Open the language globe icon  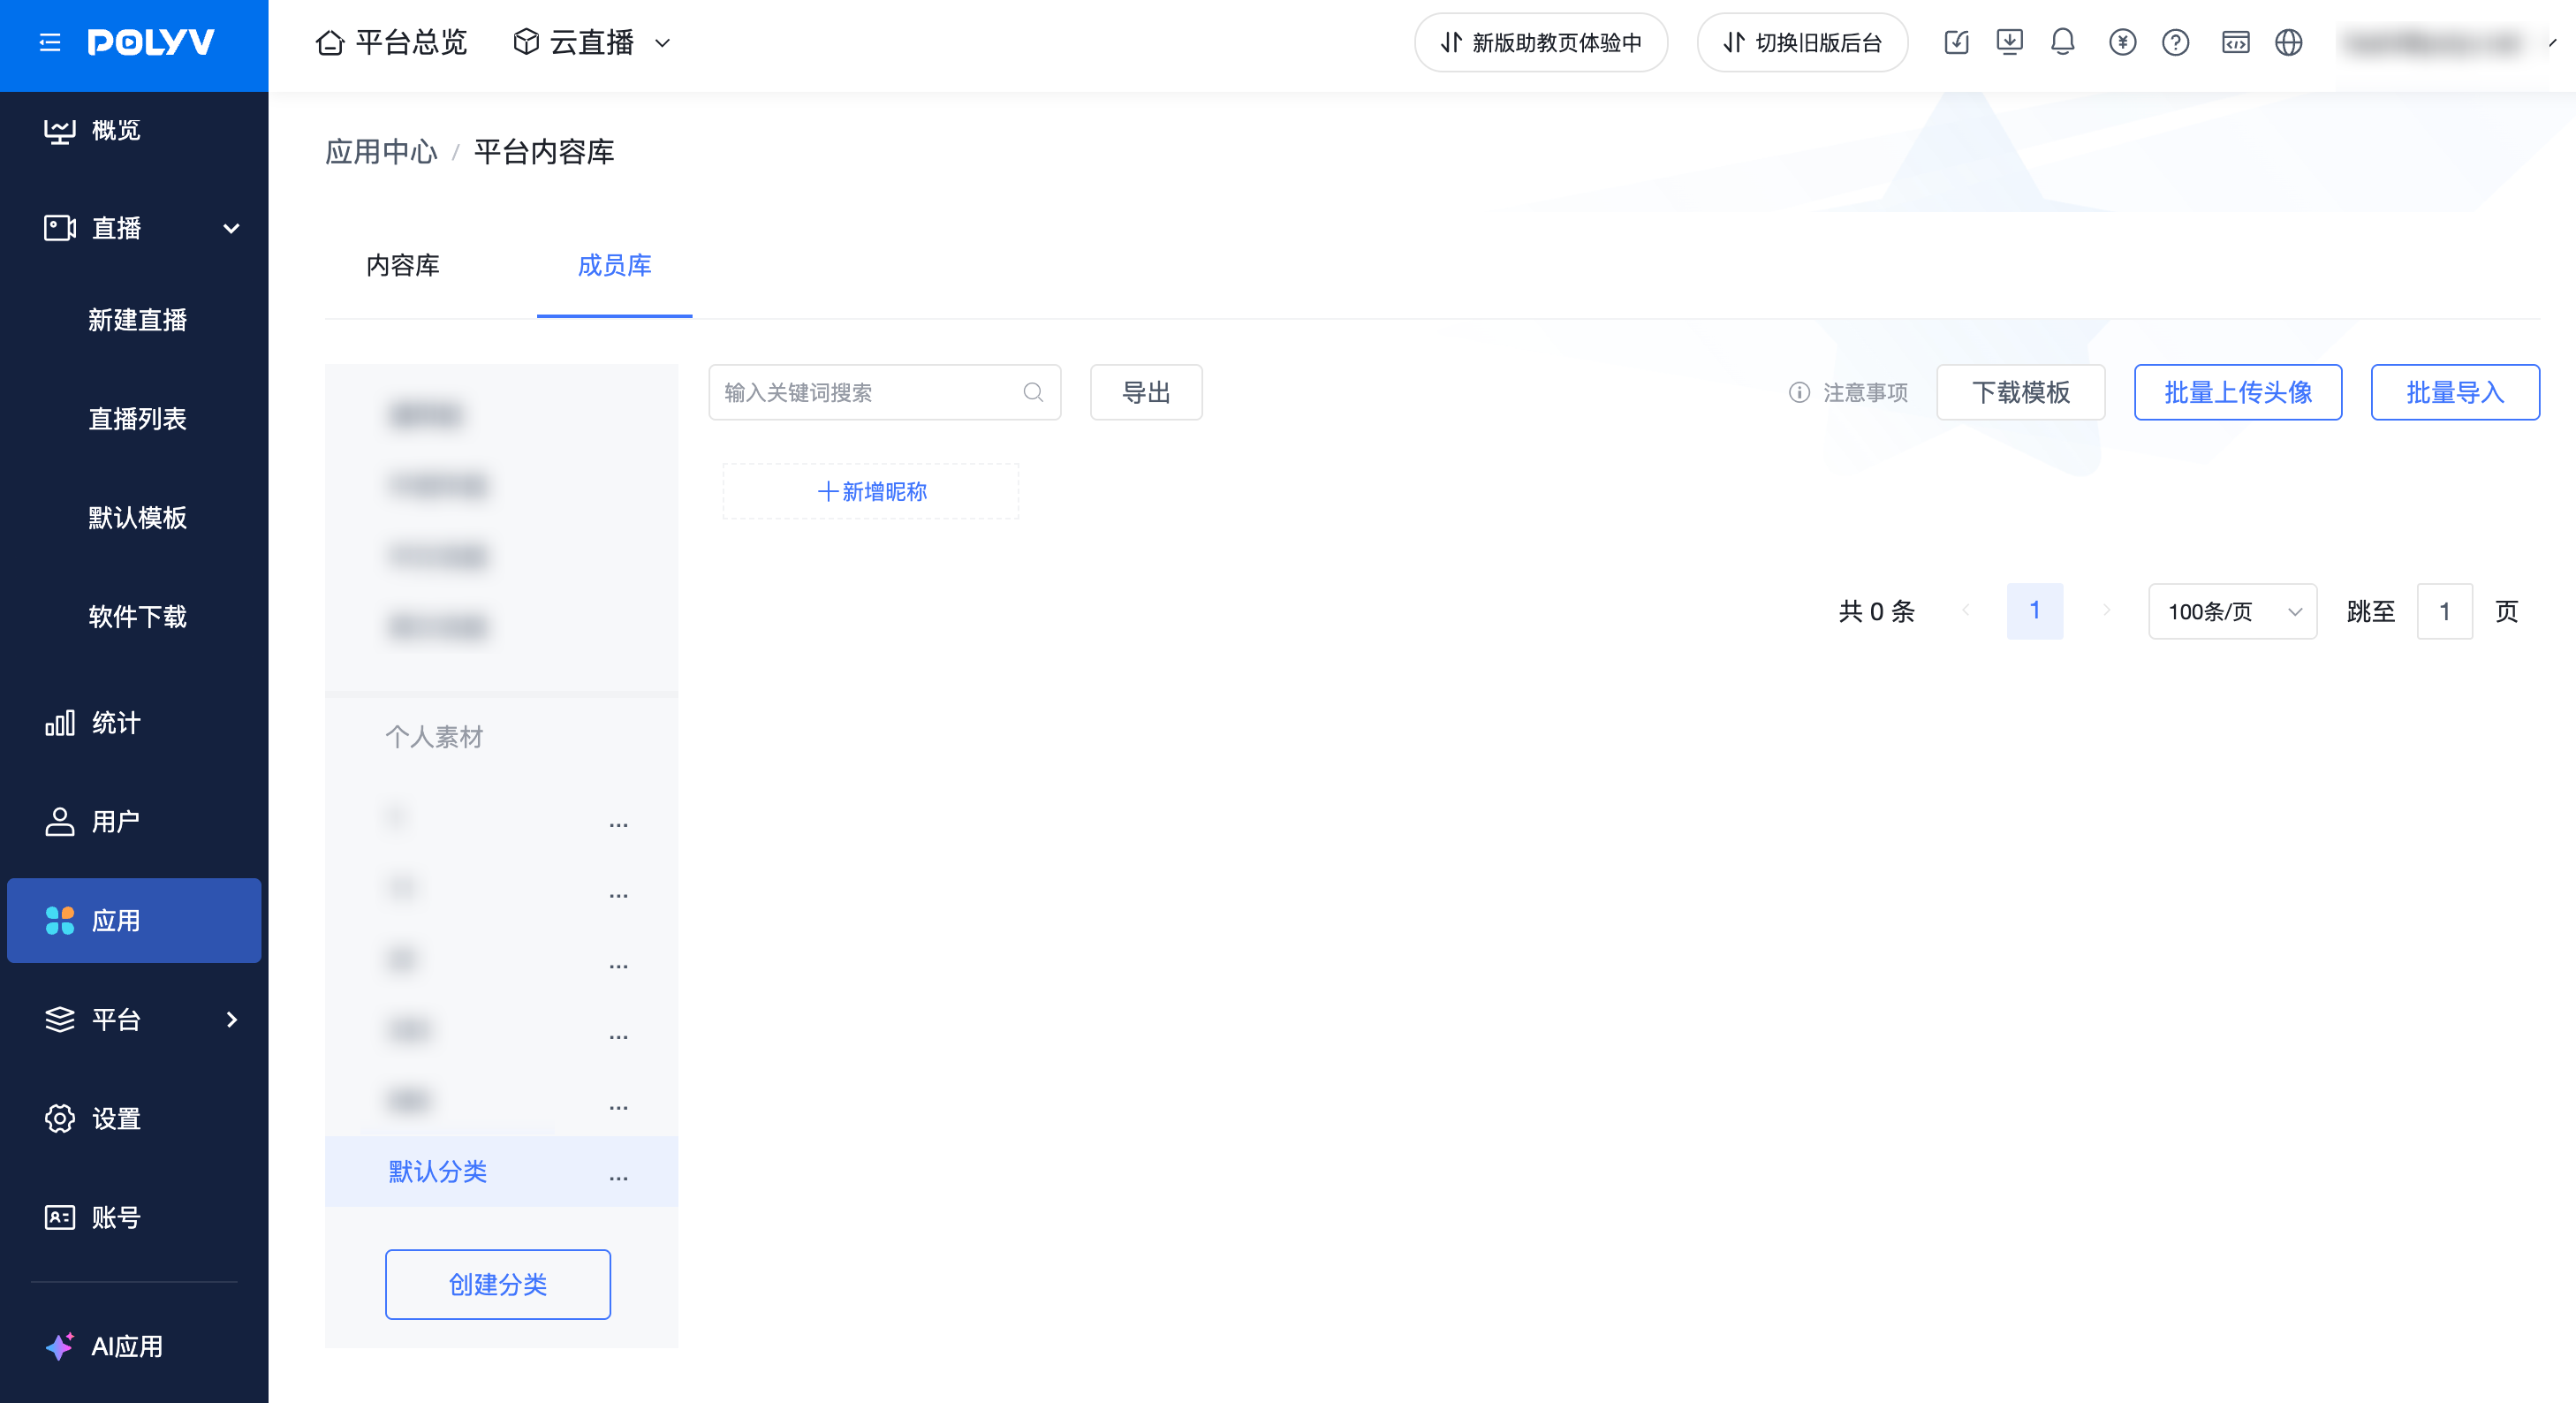2288,42
